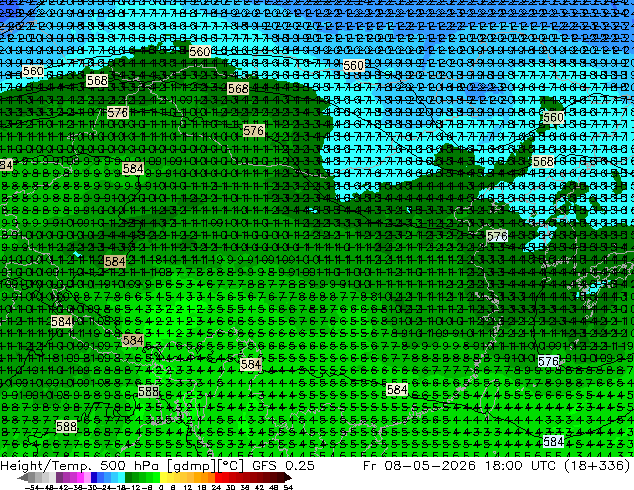Select the dark blue legend swatch

click(x=94, y=478)
